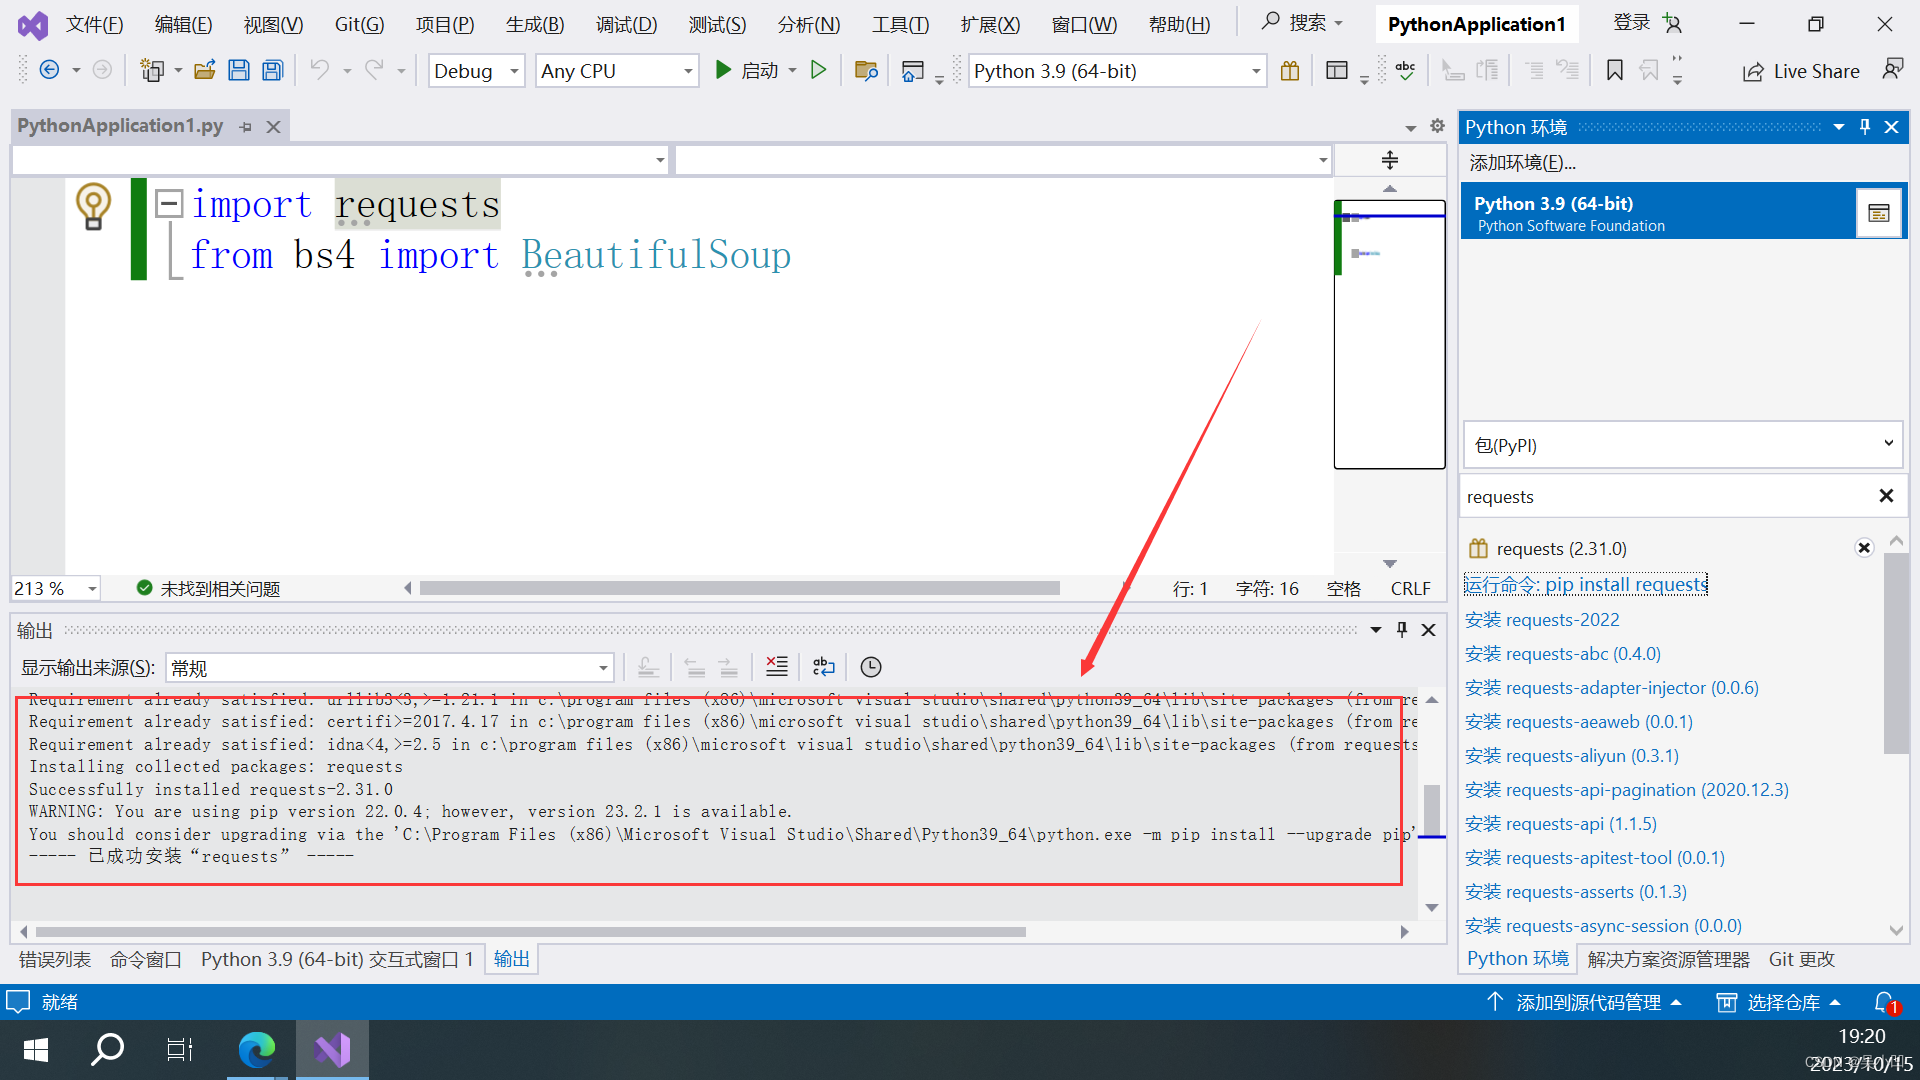Click the editor horizontal scrollbar thumb
This screenshot has width=1920, height=1080.
click(739, 588)
